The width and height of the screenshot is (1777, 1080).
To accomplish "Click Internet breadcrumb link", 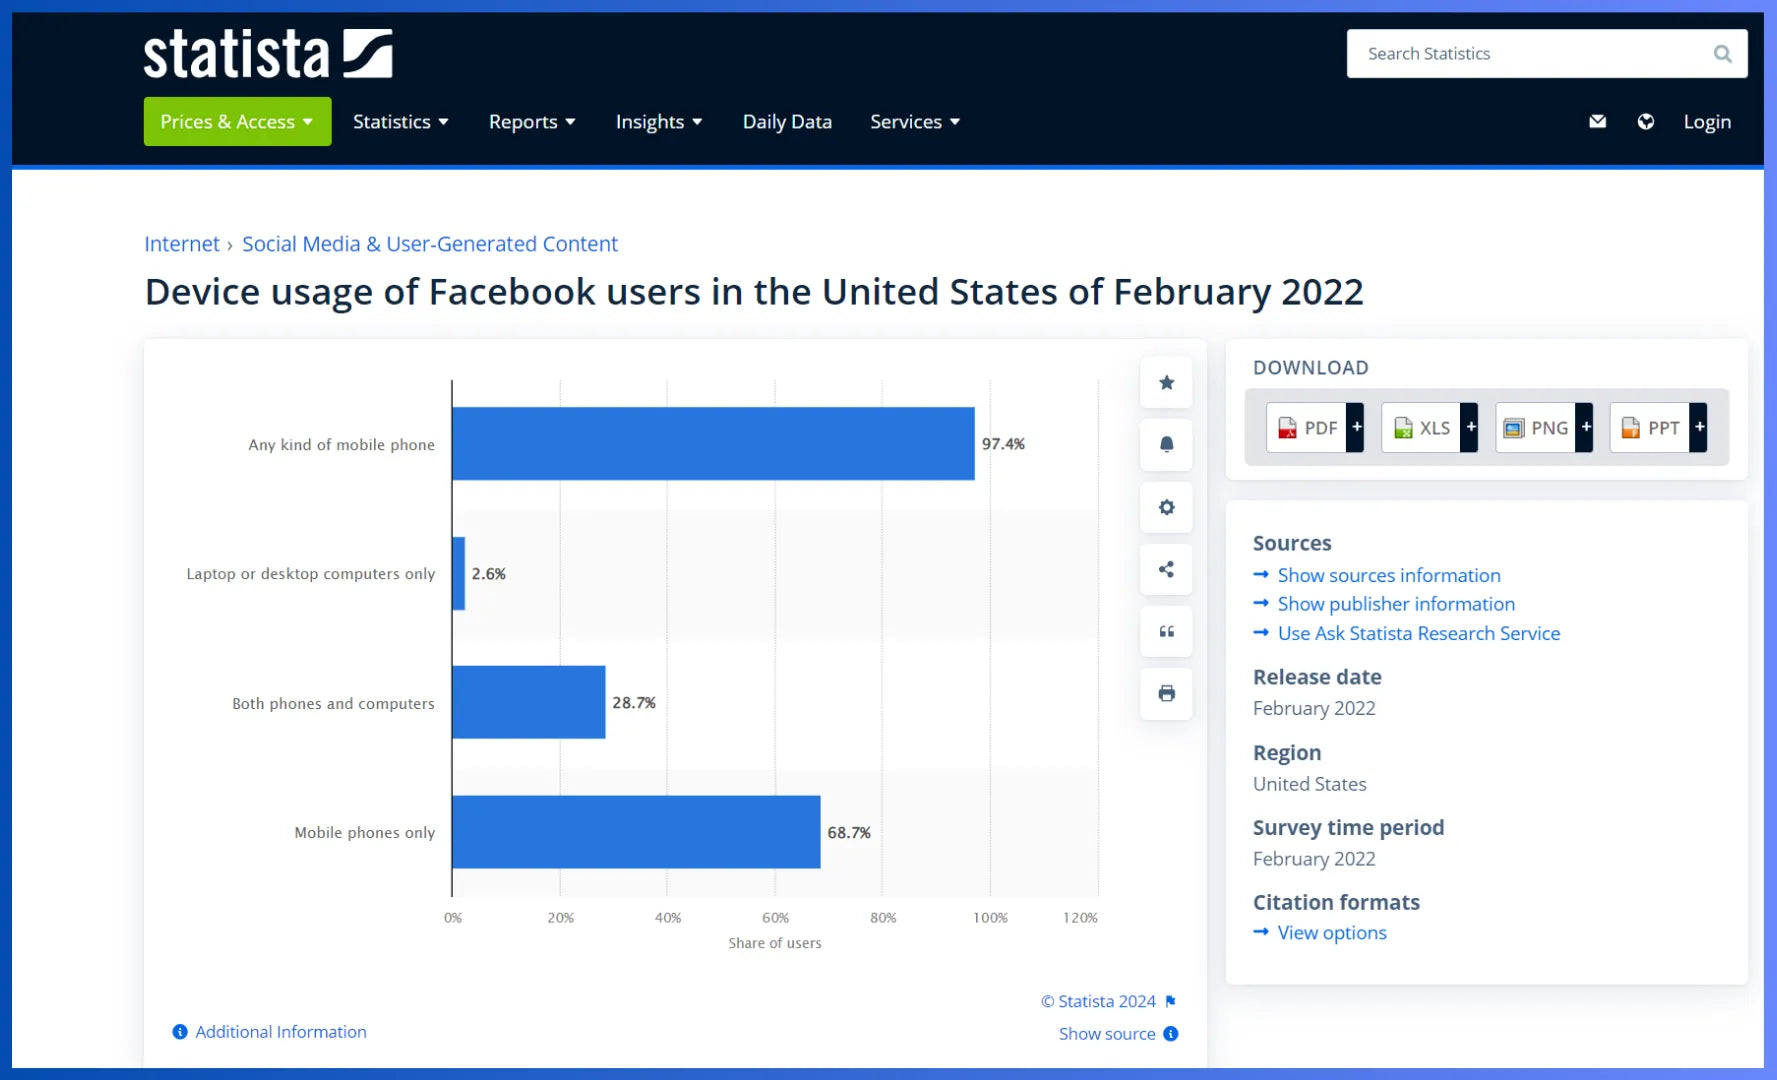I will 182,244.
